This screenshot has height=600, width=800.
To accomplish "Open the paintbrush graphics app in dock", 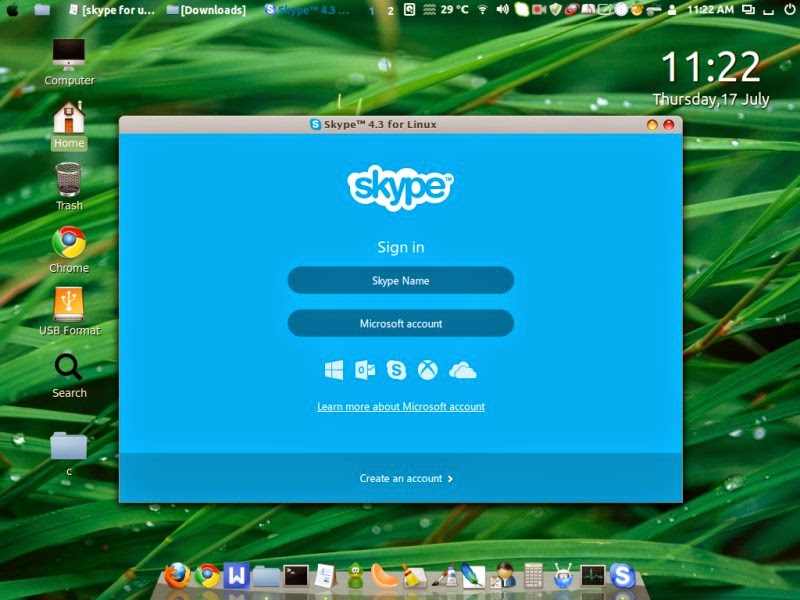I will (x=444, y=577).
